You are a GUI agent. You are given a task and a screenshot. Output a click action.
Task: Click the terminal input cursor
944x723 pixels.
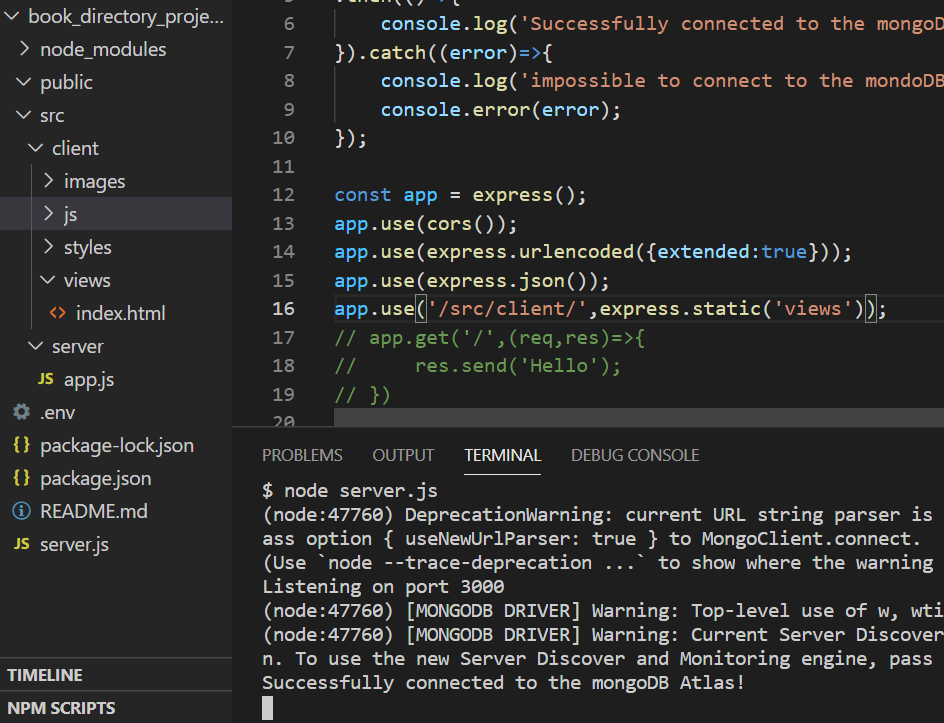(x=267, y=708)
